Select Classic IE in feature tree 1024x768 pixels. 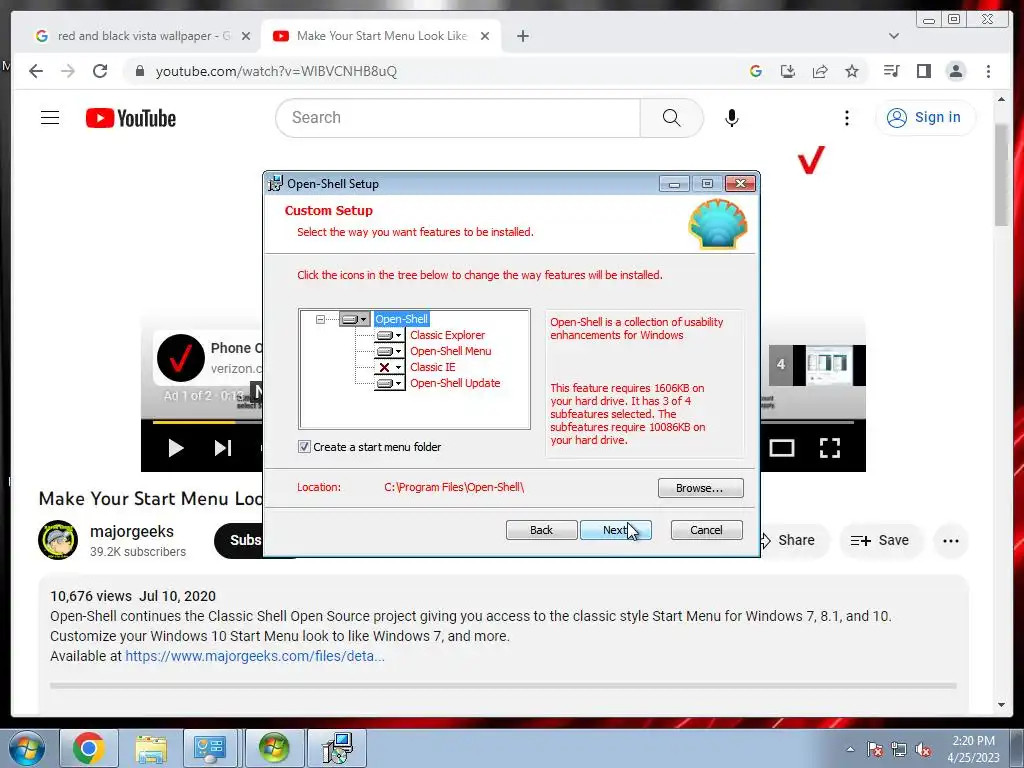(432, 367)
